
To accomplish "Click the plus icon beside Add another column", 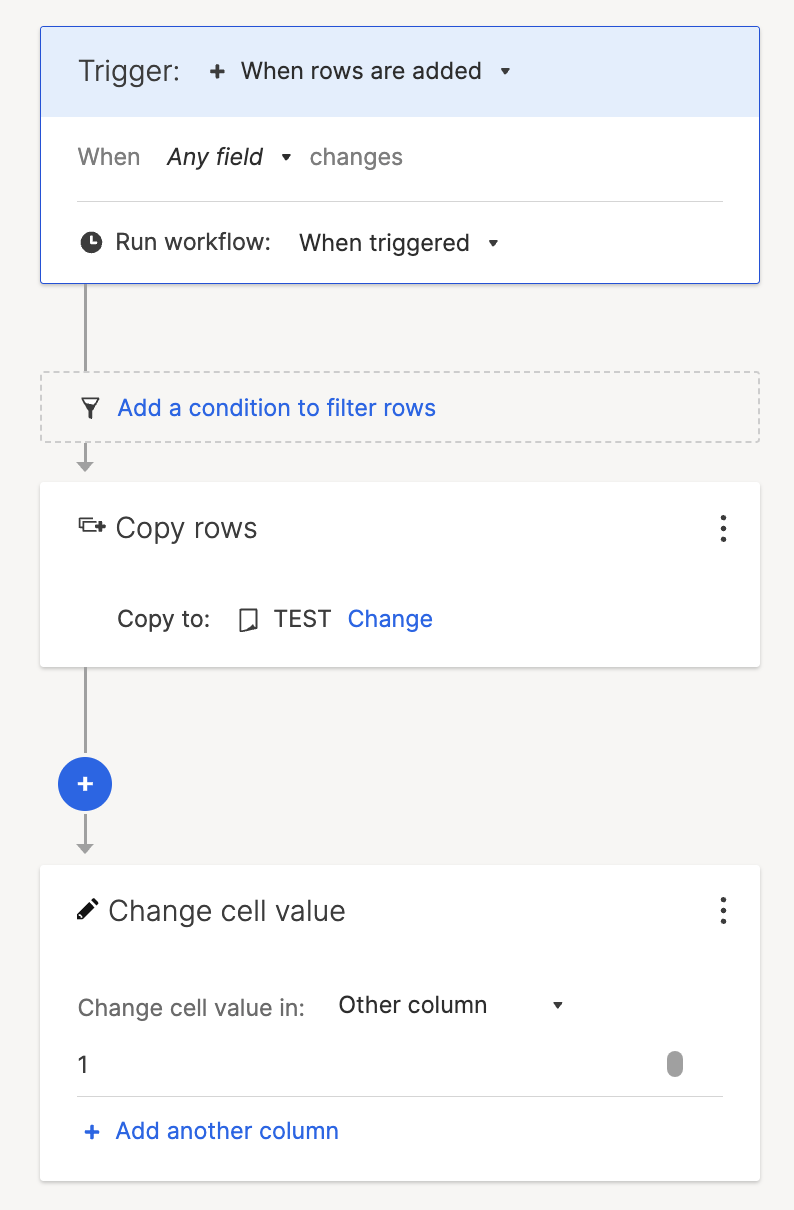I will pyautogui.click(x=92, y=1132).
